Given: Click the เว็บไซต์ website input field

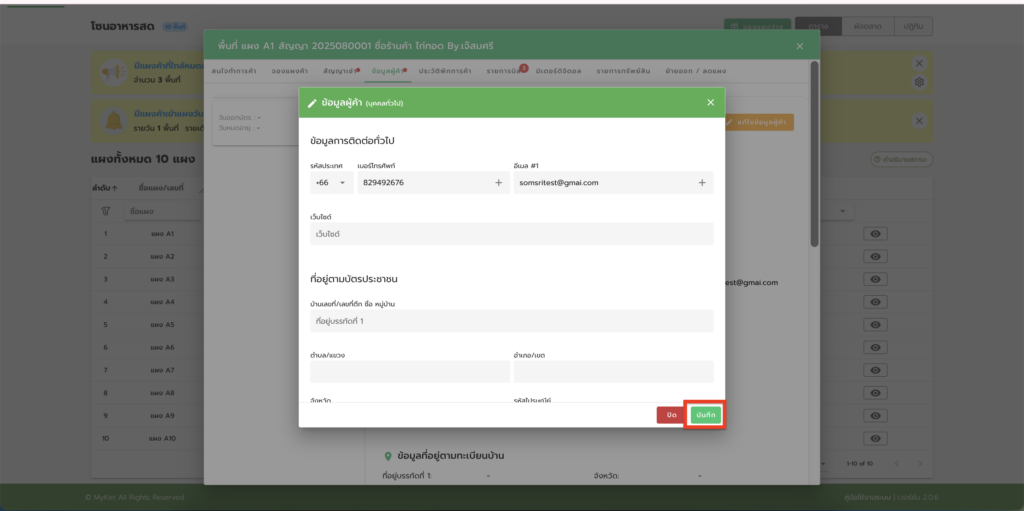Looking at the screenshot, I should (x=511, y=234).
